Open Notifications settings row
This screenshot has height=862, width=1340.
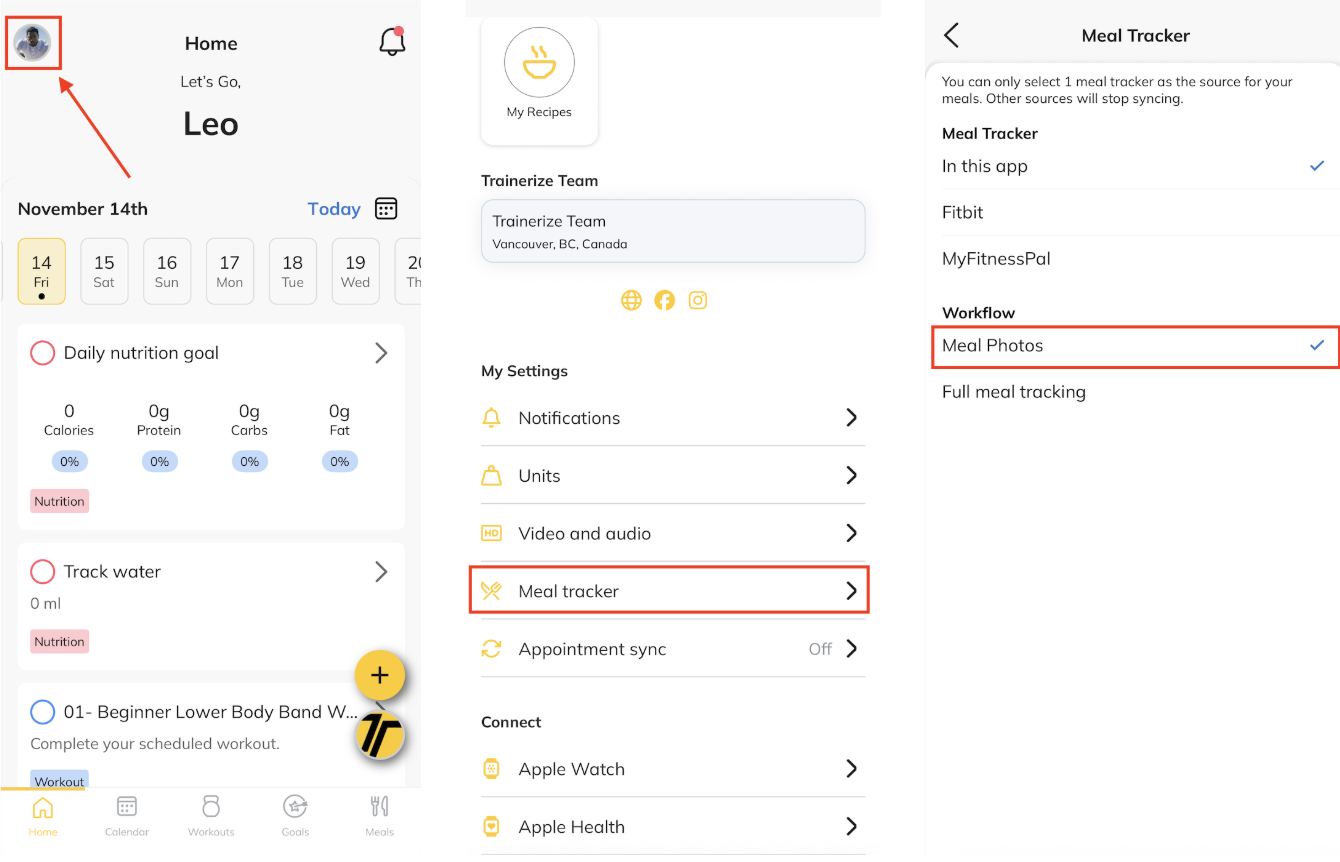pyautogui.click(x=672, y=418)
